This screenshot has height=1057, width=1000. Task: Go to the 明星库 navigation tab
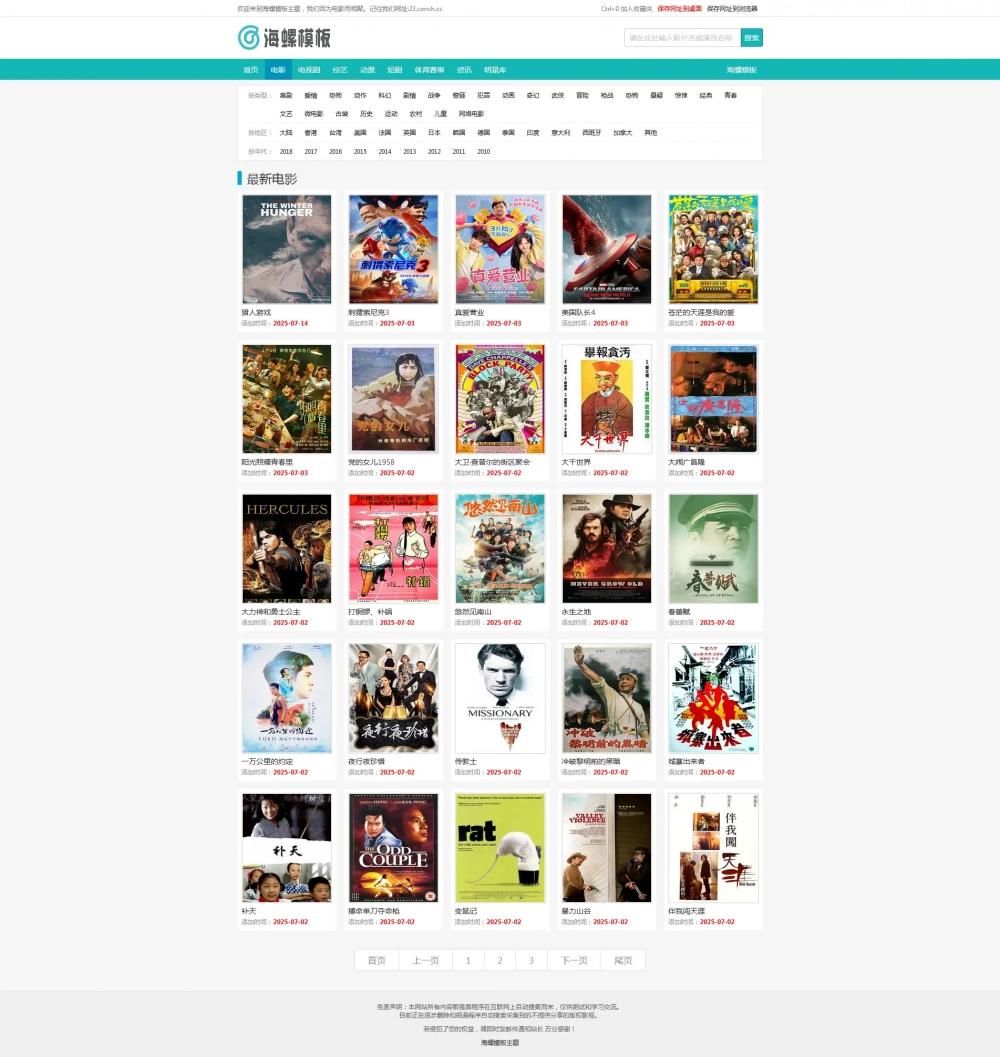[495, 70]
